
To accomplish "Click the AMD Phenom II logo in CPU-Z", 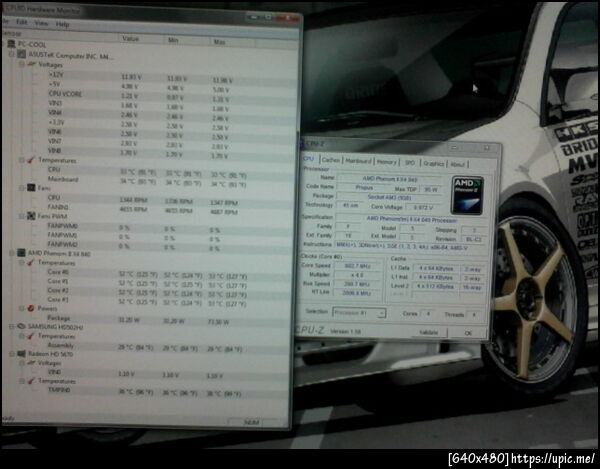I will pyautogui.click(x=467, y=195).
